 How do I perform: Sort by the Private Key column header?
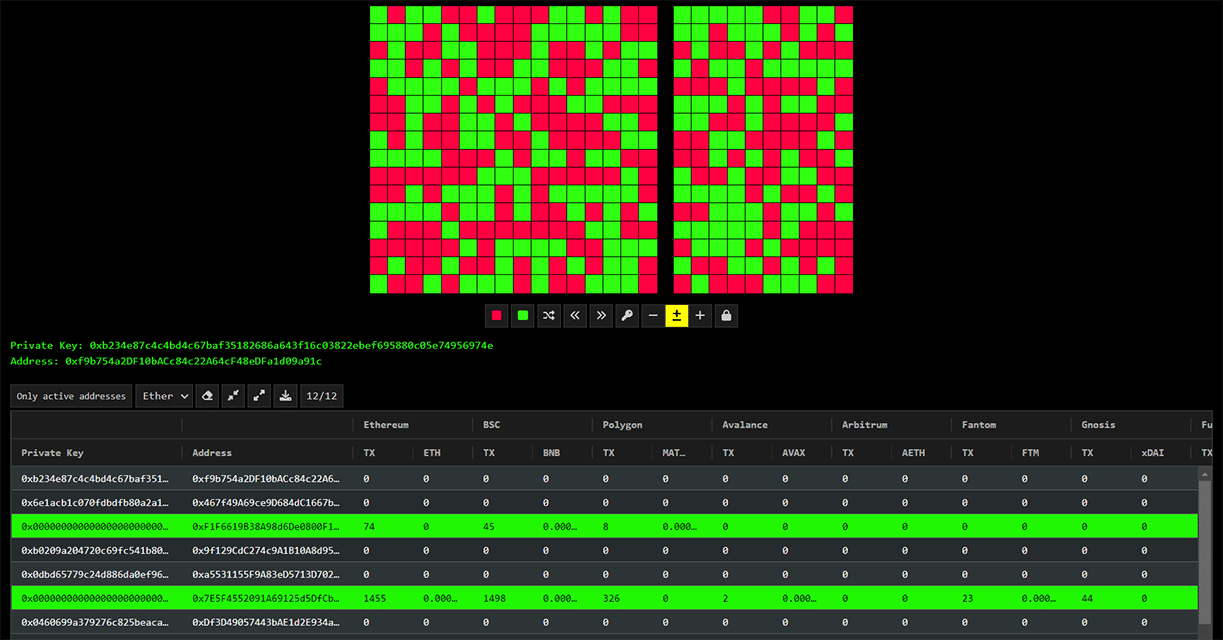pyautogui.click(x=97, y=453)
